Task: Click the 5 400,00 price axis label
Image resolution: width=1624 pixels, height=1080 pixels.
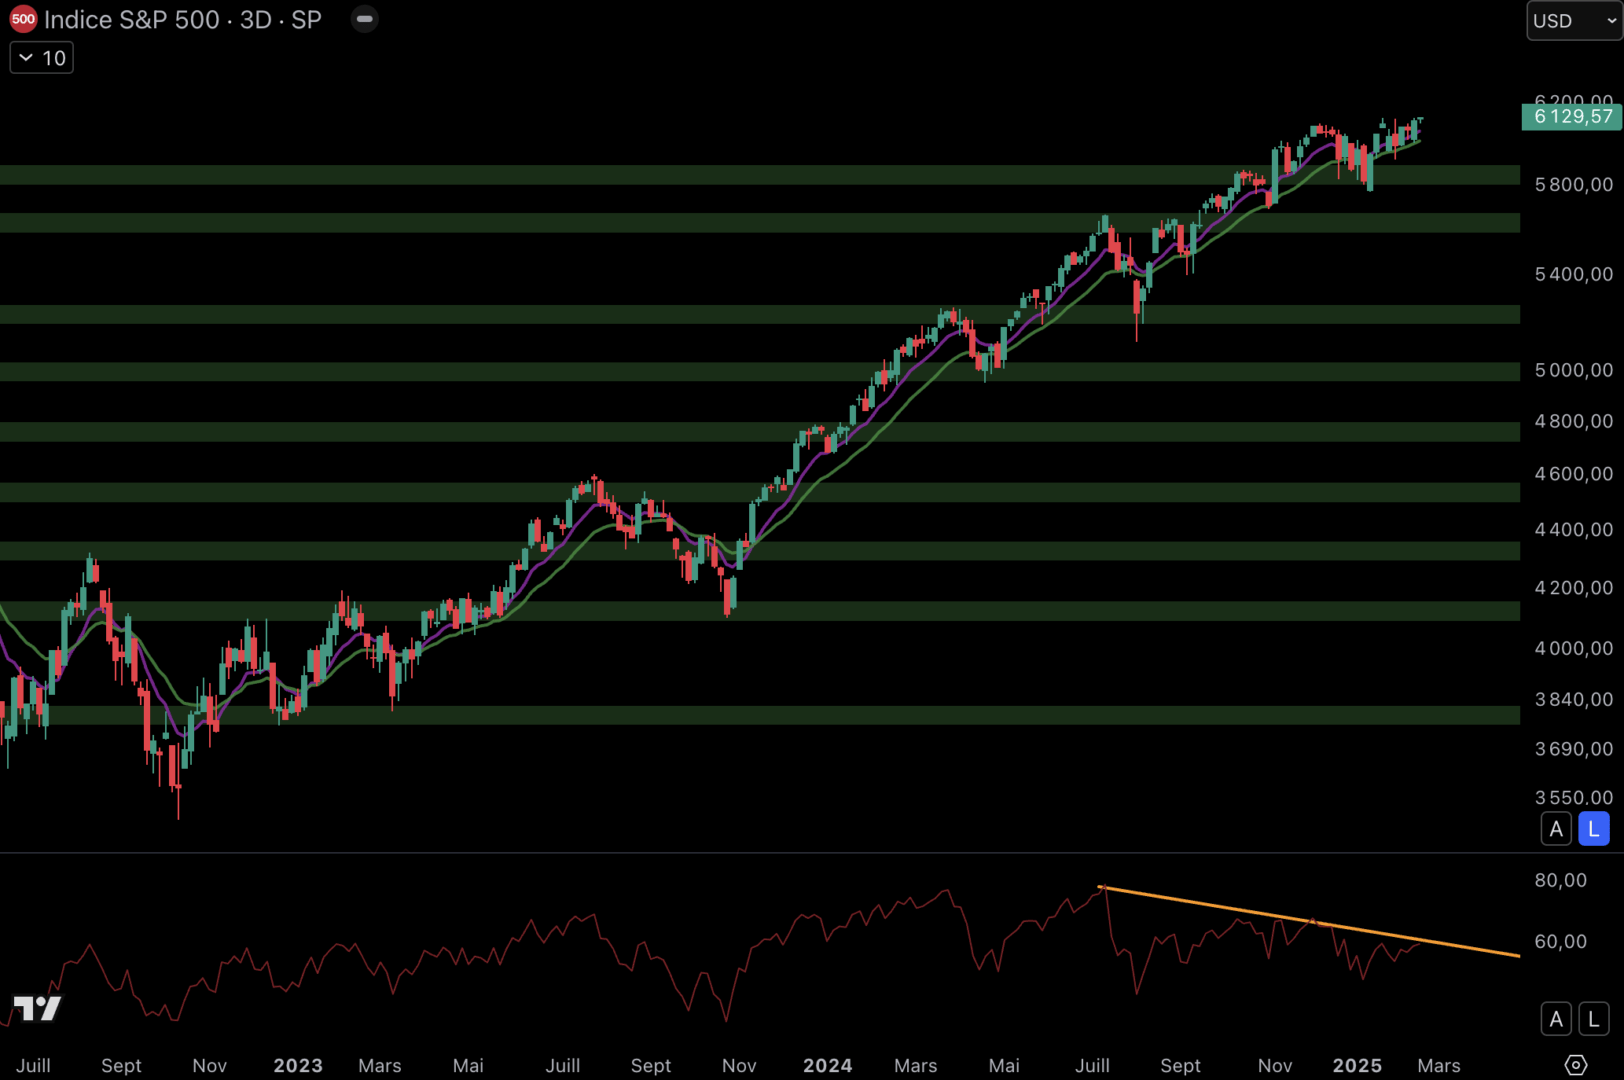Action: [x=1574, y=274]
